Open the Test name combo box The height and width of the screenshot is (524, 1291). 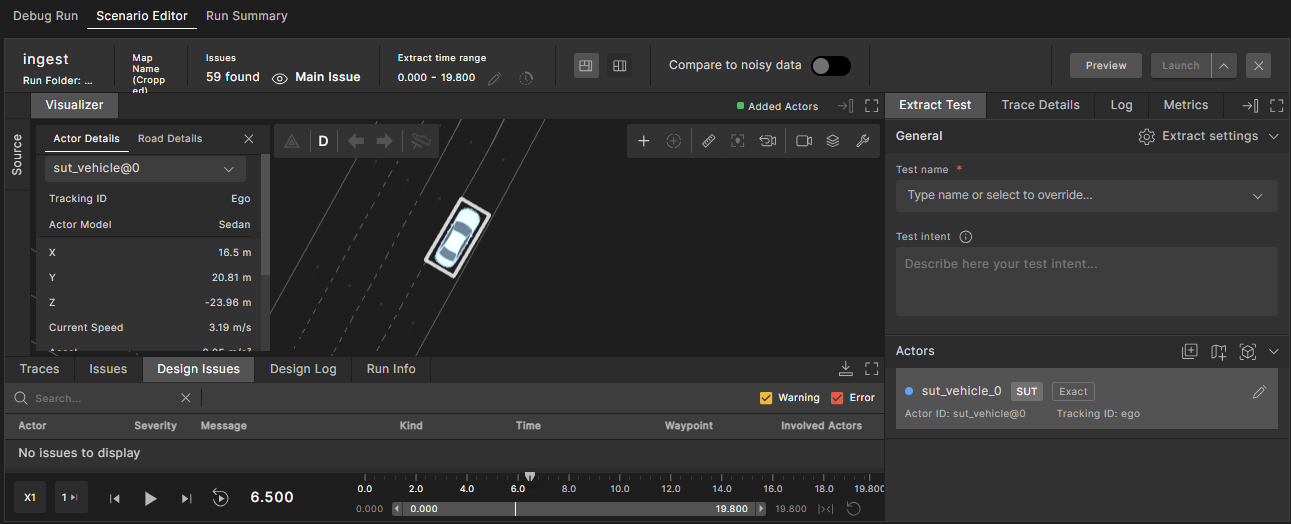point(1085,196)
